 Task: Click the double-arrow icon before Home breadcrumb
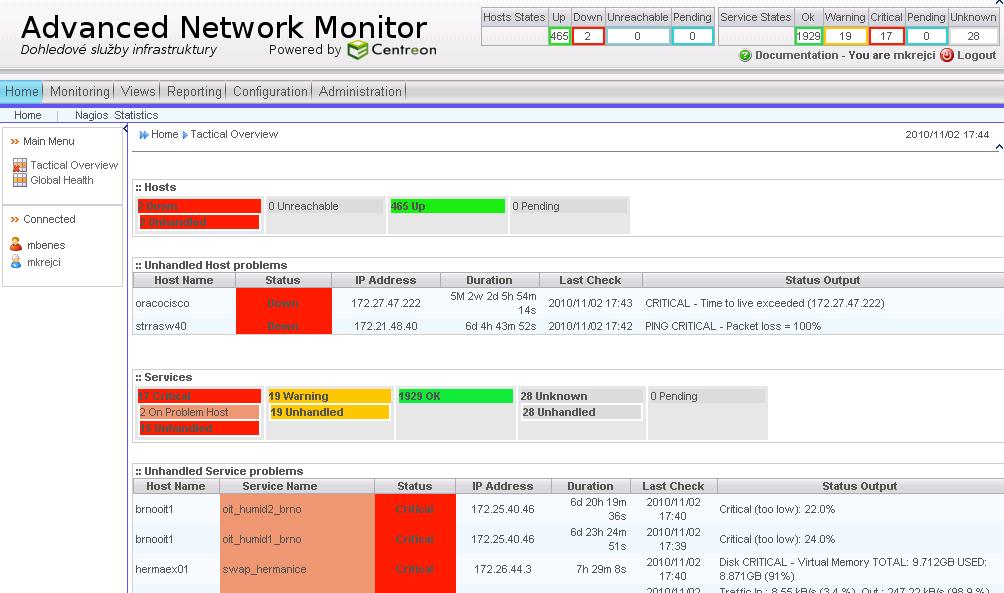tap(144, 135)
